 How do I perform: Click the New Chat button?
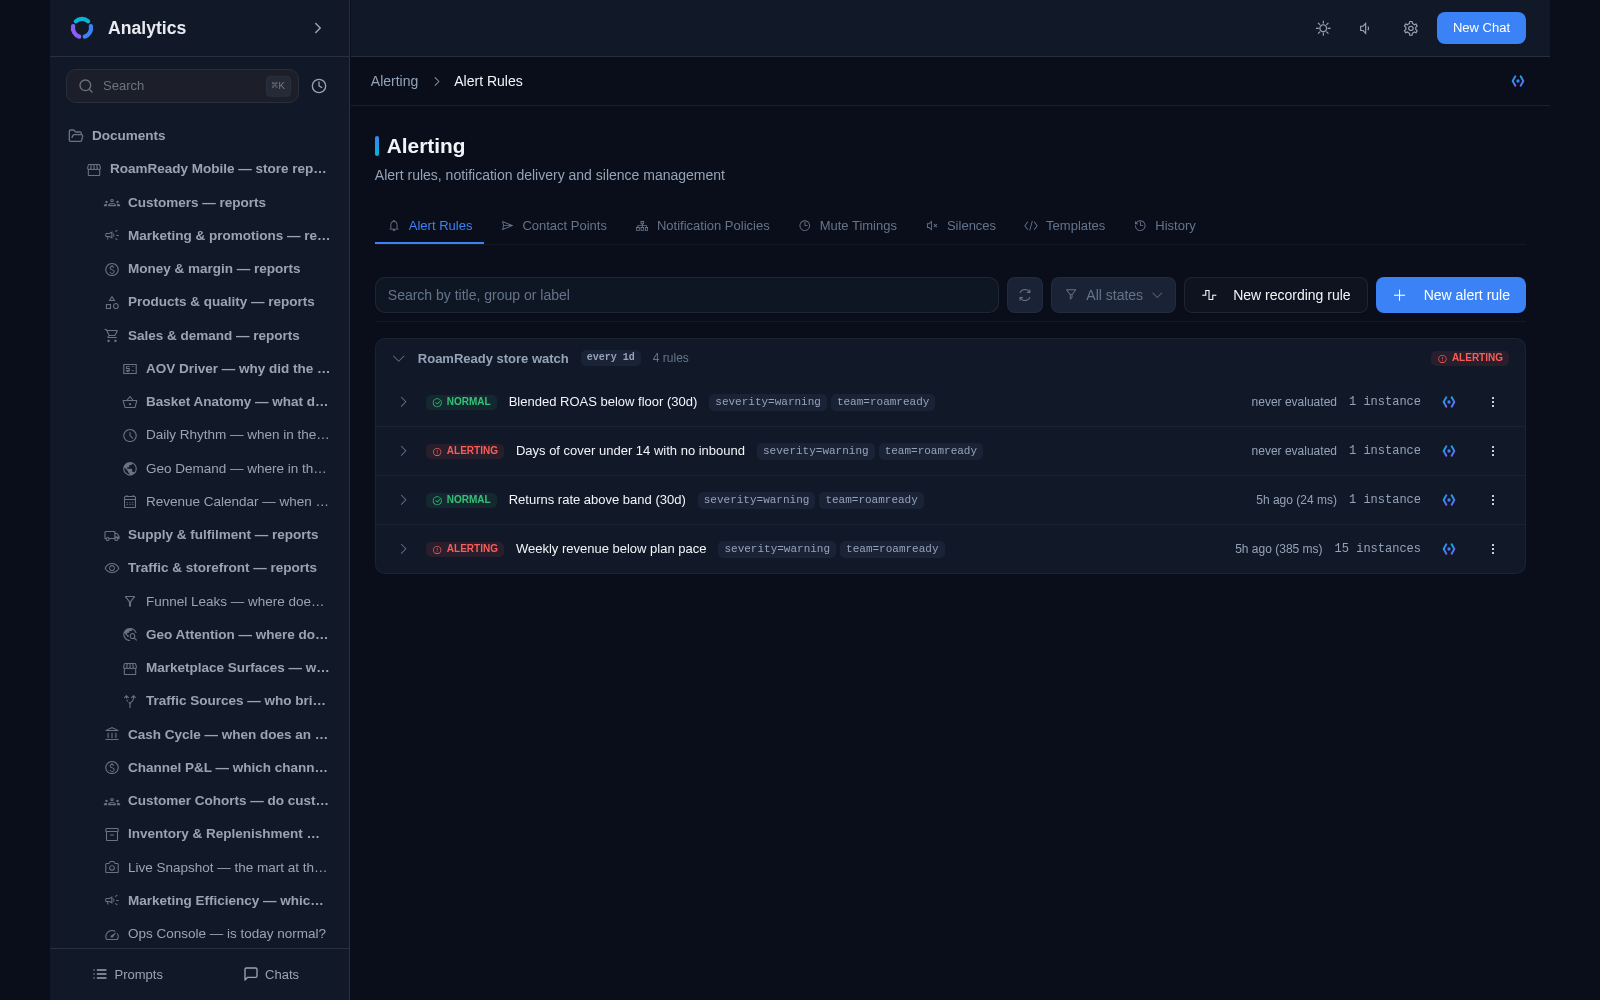pos(1481,28)
